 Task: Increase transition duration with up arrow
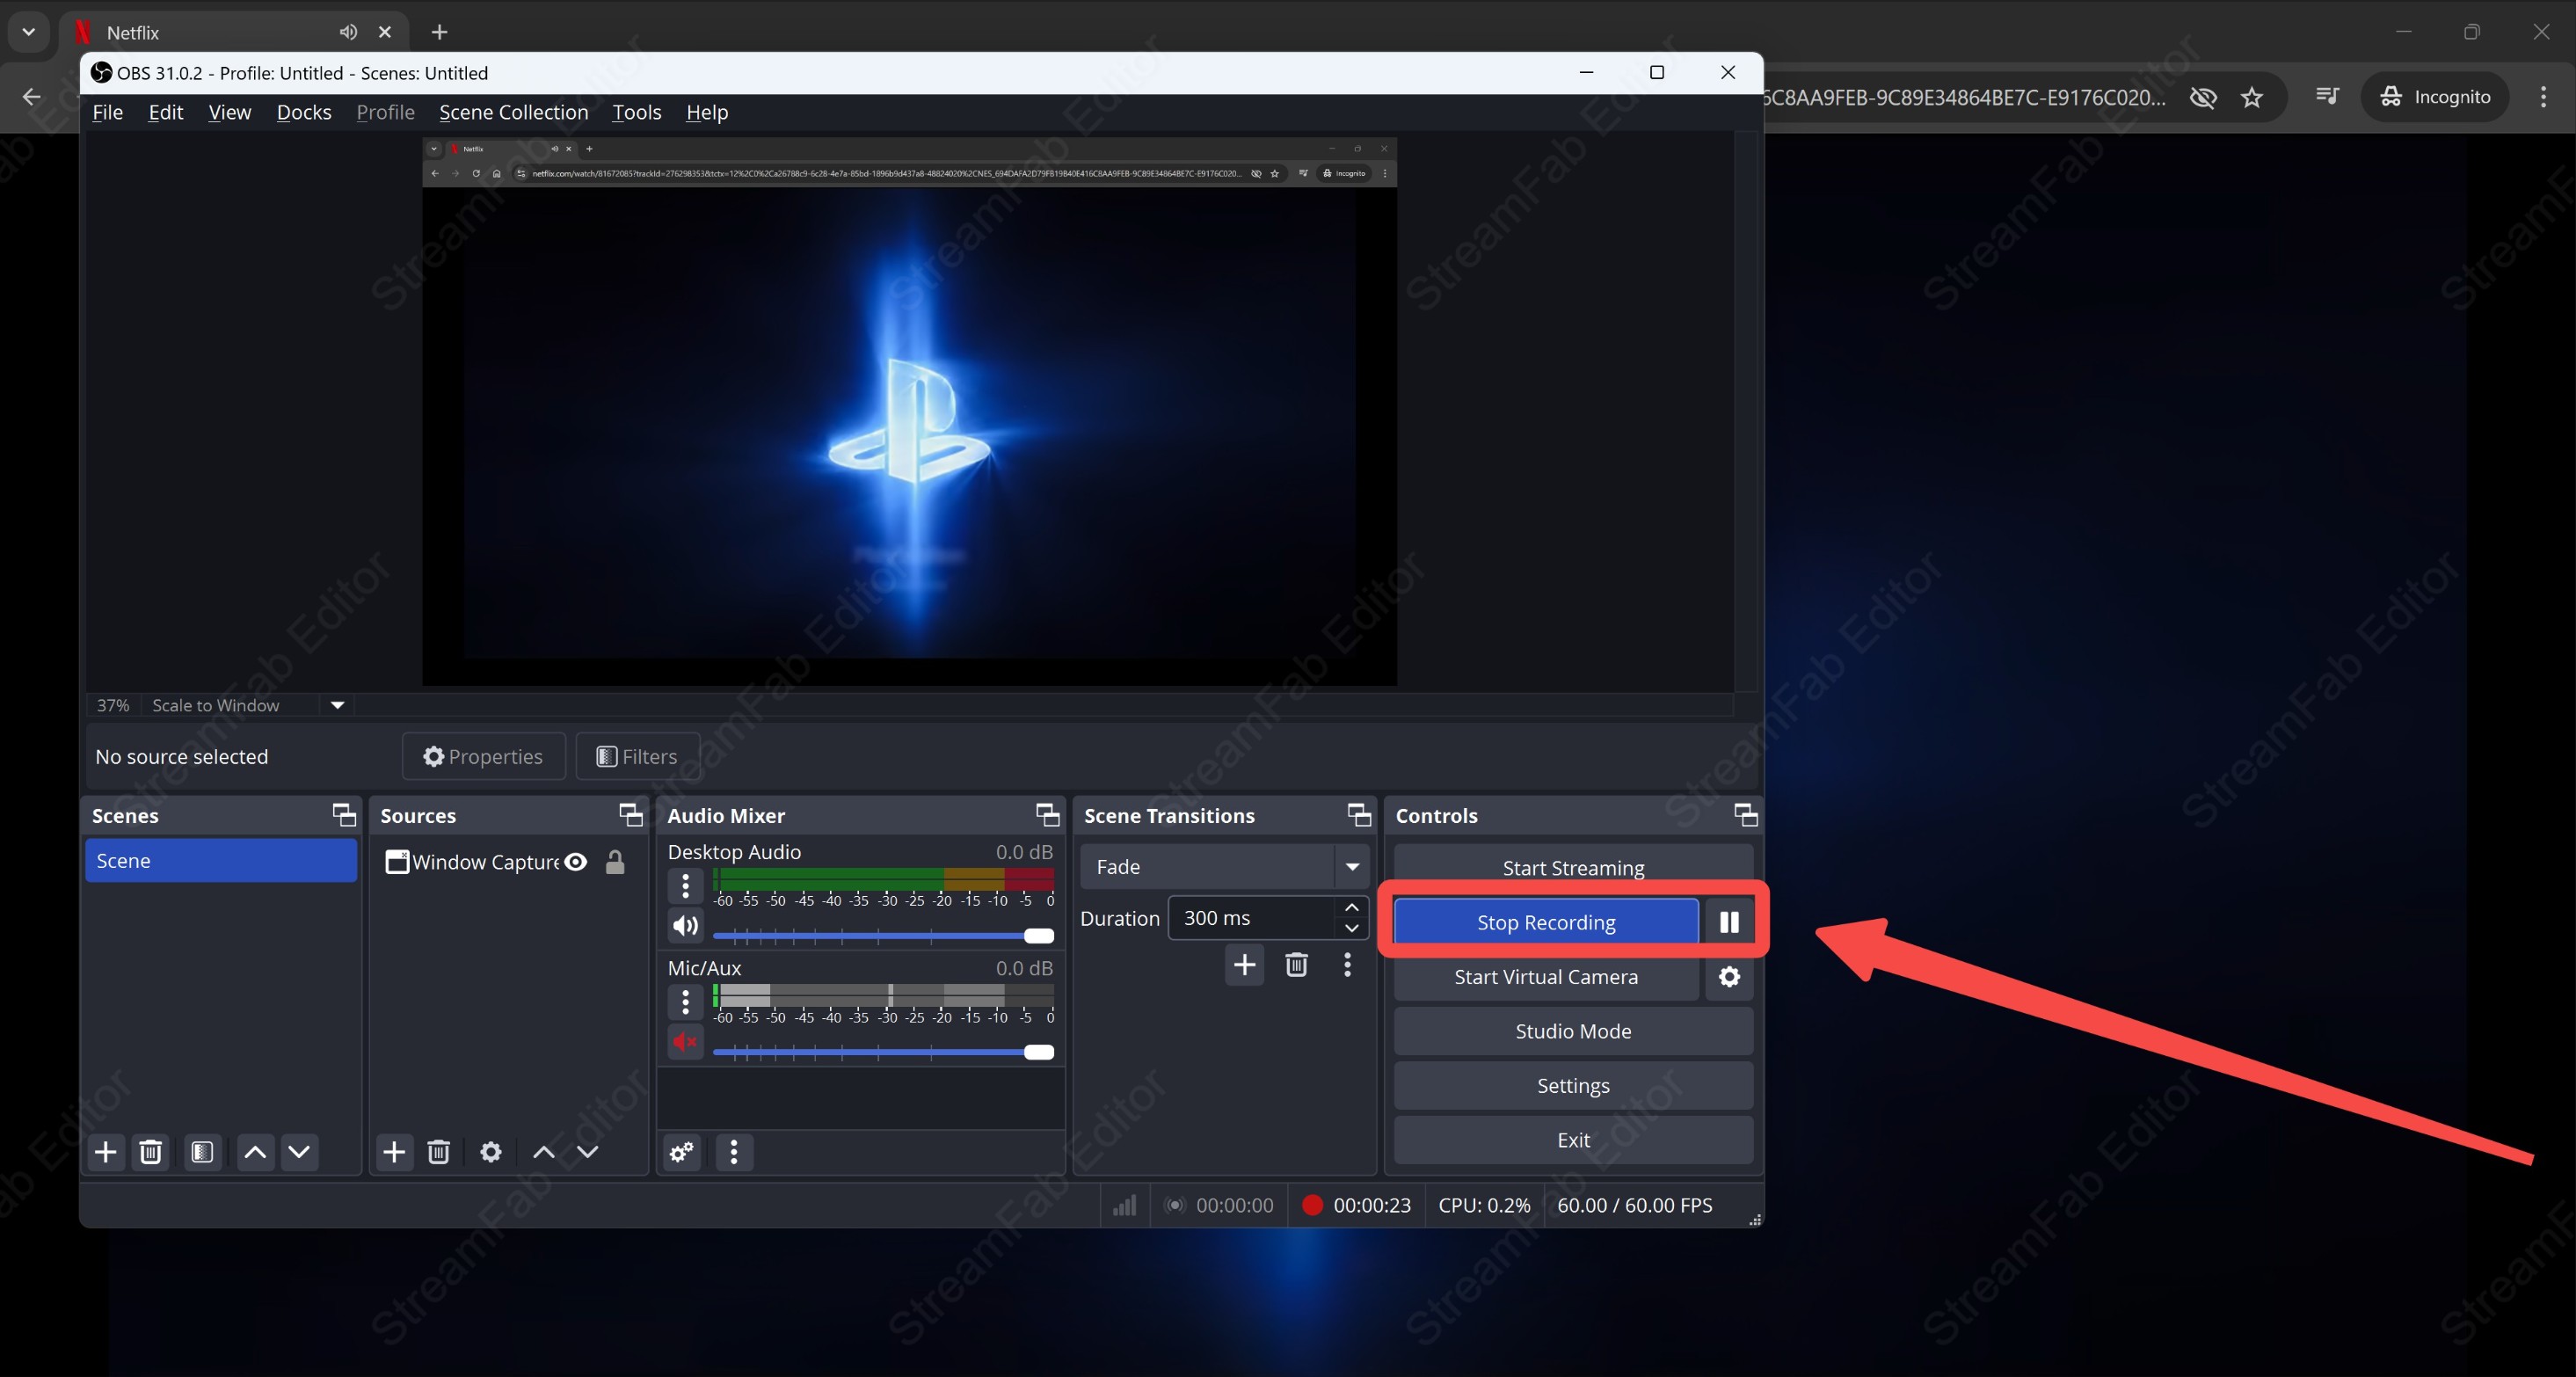(1351, 907)
